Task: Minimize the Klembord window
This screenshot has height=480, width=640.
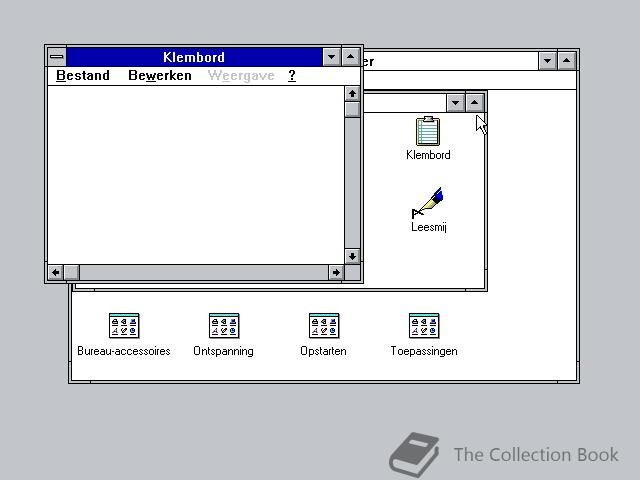Action: pos(331,57)
